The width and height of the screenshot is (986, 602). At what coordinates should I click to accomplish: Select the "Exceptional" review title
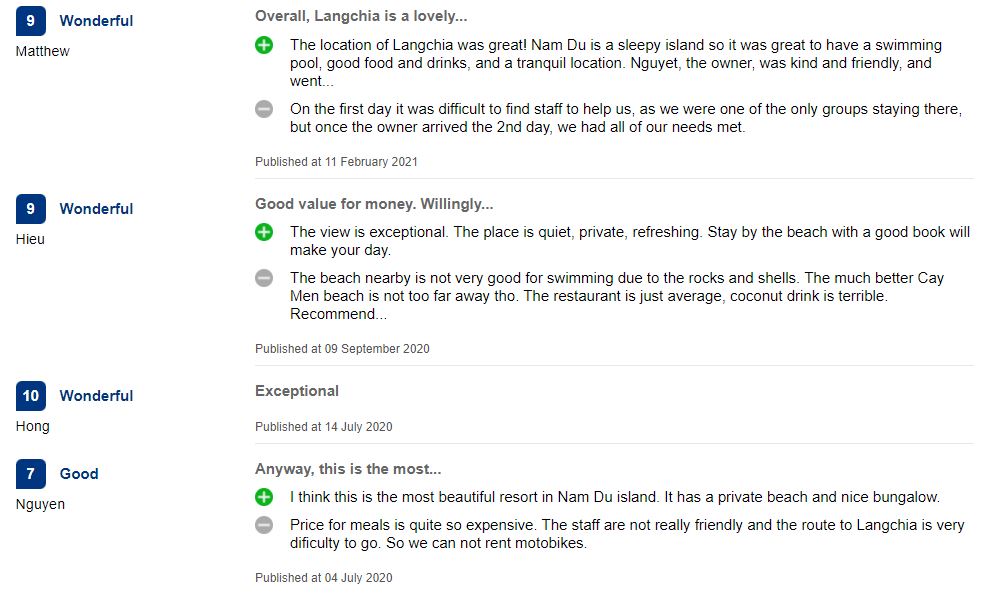(x=297, y=391)
